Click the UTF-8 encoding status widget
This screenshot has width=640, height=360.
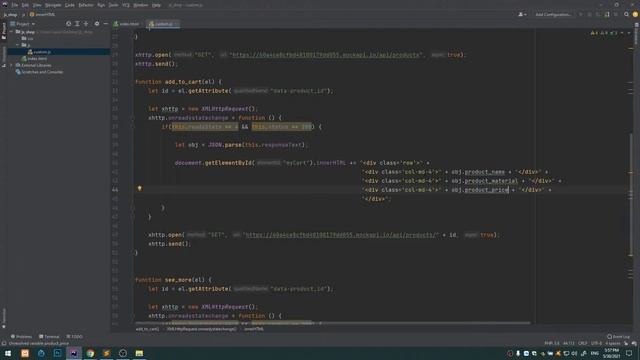pos(596,344)
